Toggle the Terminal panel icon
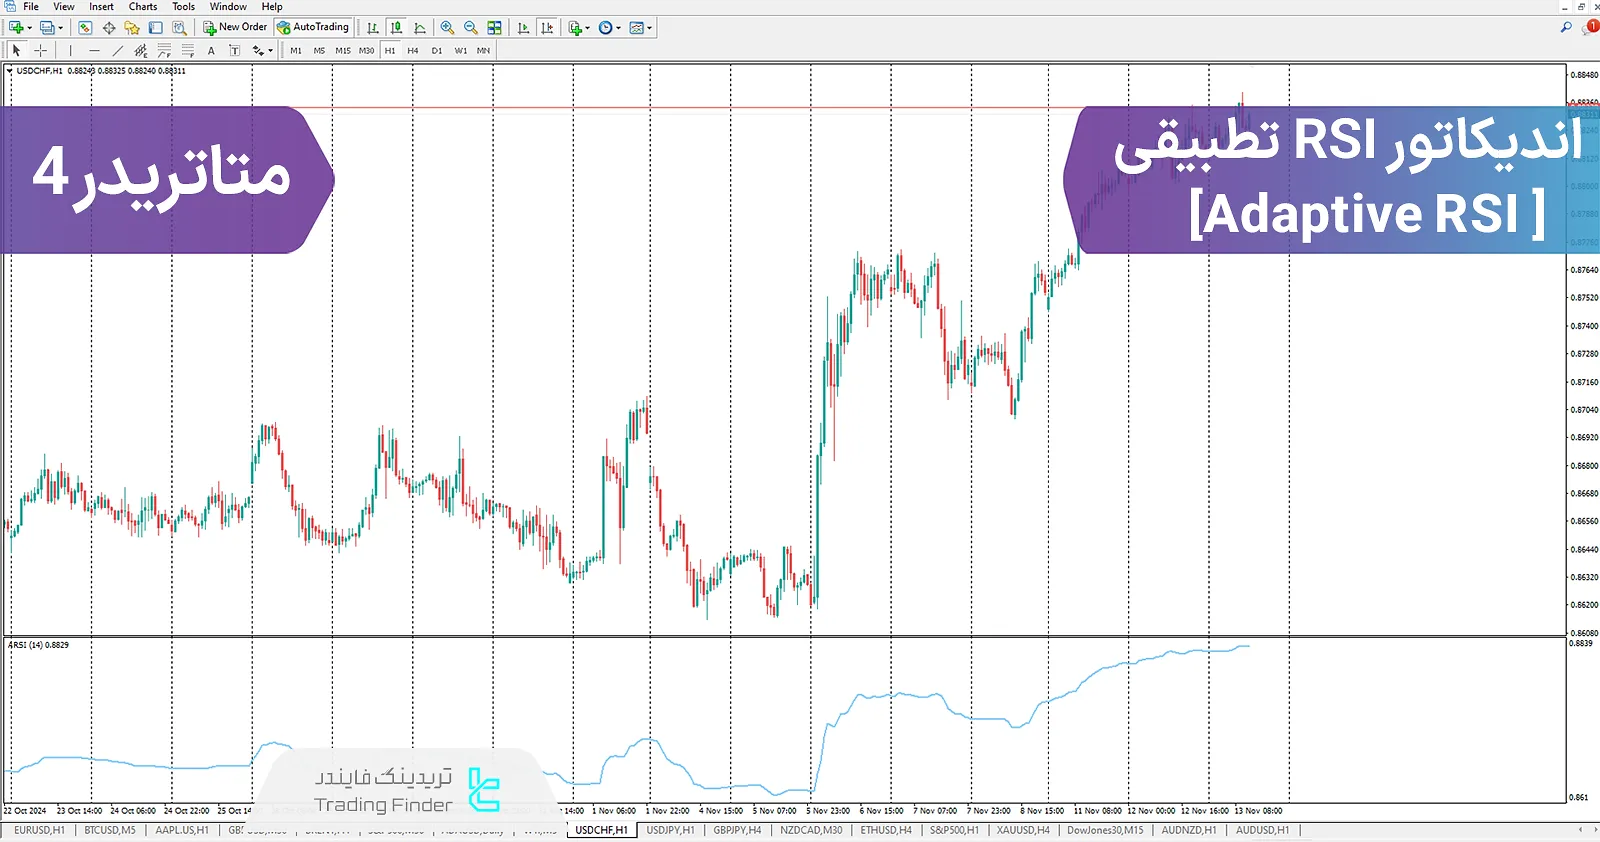1600x842 pixels. 155,28
